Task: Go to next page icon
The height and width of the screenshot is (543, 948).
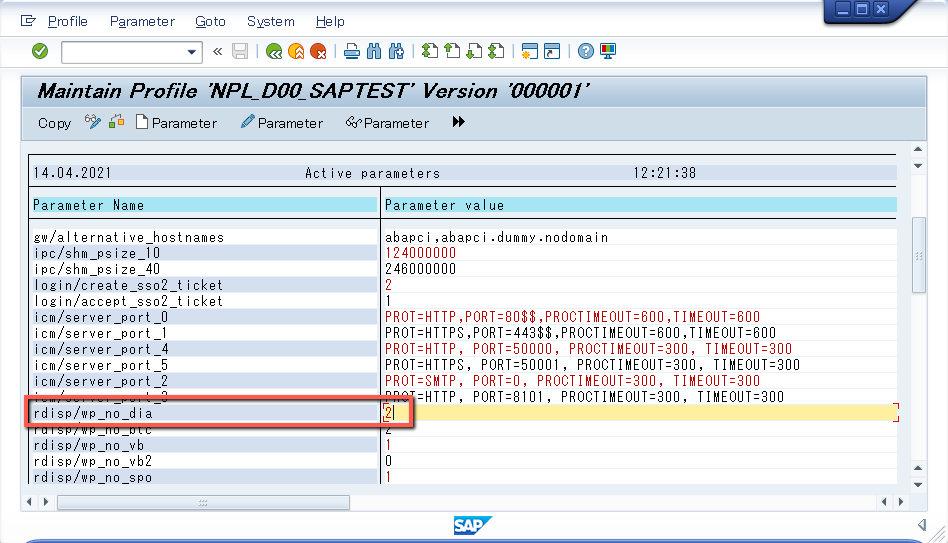Action: click(475, 51)
